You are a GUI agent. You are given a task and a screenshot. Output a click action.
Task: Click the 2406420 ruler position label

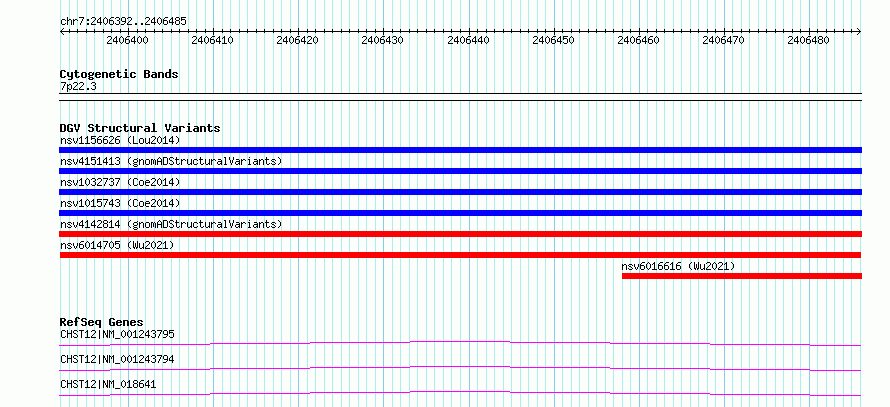click(x=298, y=40)
